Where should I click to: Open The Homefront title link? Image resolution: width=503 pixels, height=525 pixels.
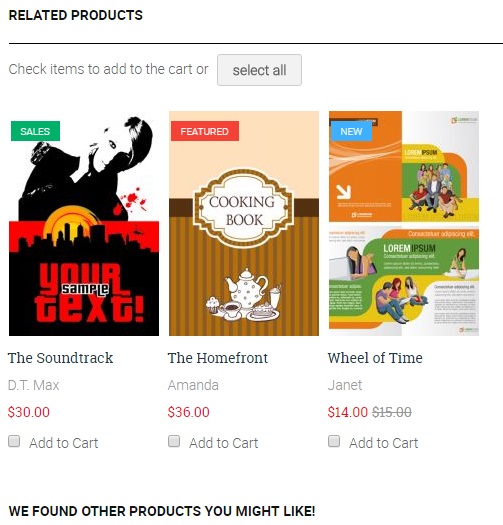coord(218,358)
